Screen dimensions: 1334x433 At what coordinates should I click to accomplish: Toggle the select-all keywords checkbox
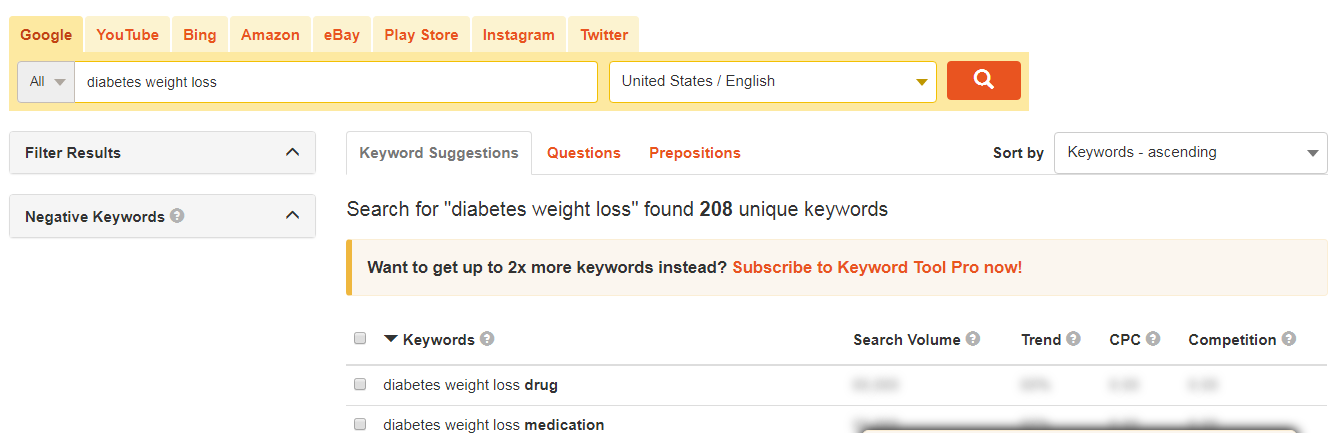pyautogui.click(x=360, y=338)
